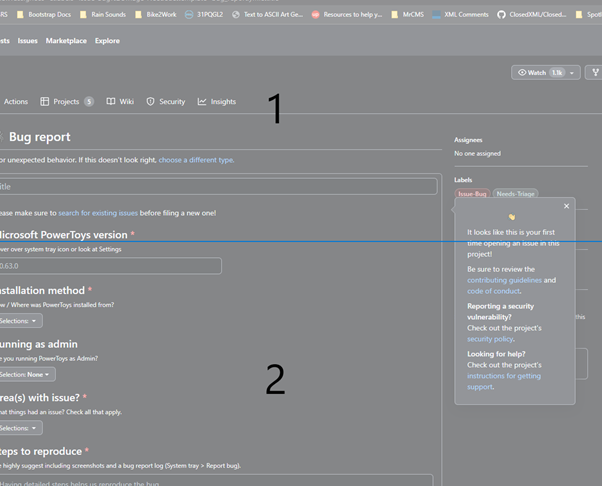This screenshot has height=486, width=602.
Task: Open Marketplace in GitHub header
Action: tap(66, 41)
